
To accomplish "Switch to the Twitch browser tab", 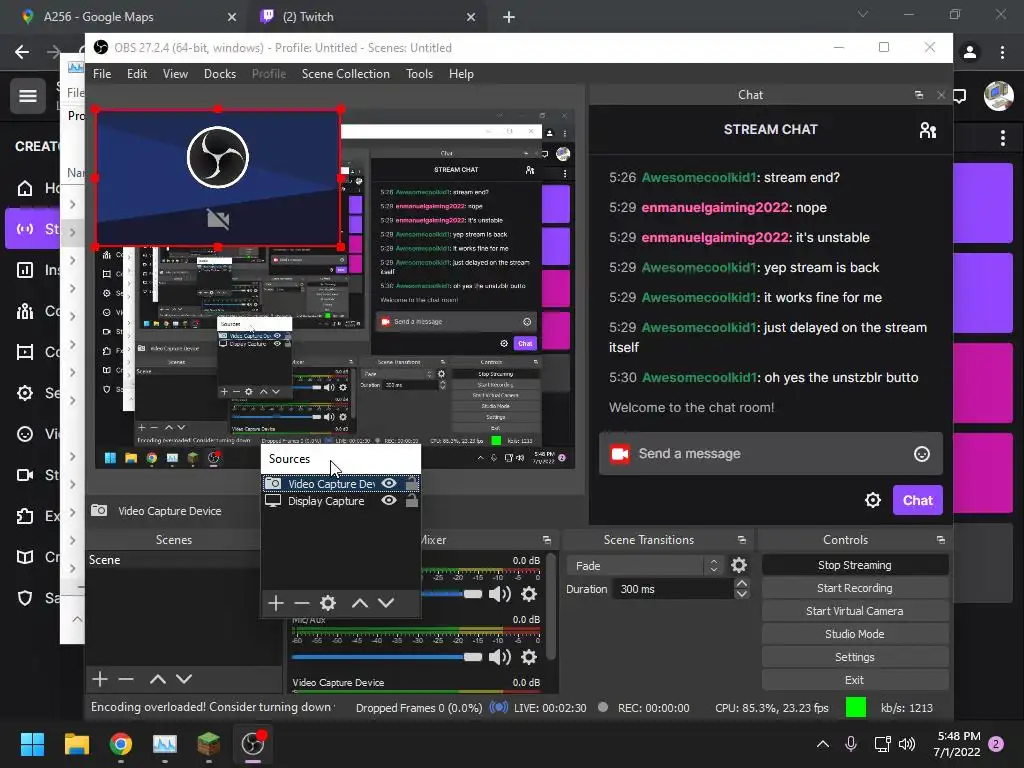I will click(x=366, y=17).
